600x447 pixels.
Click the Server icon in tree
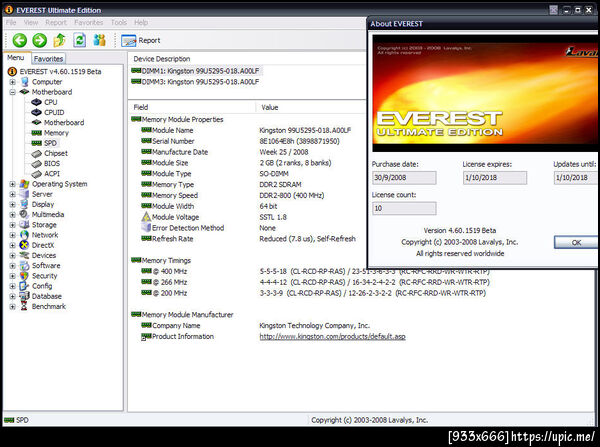pos(24,194)
